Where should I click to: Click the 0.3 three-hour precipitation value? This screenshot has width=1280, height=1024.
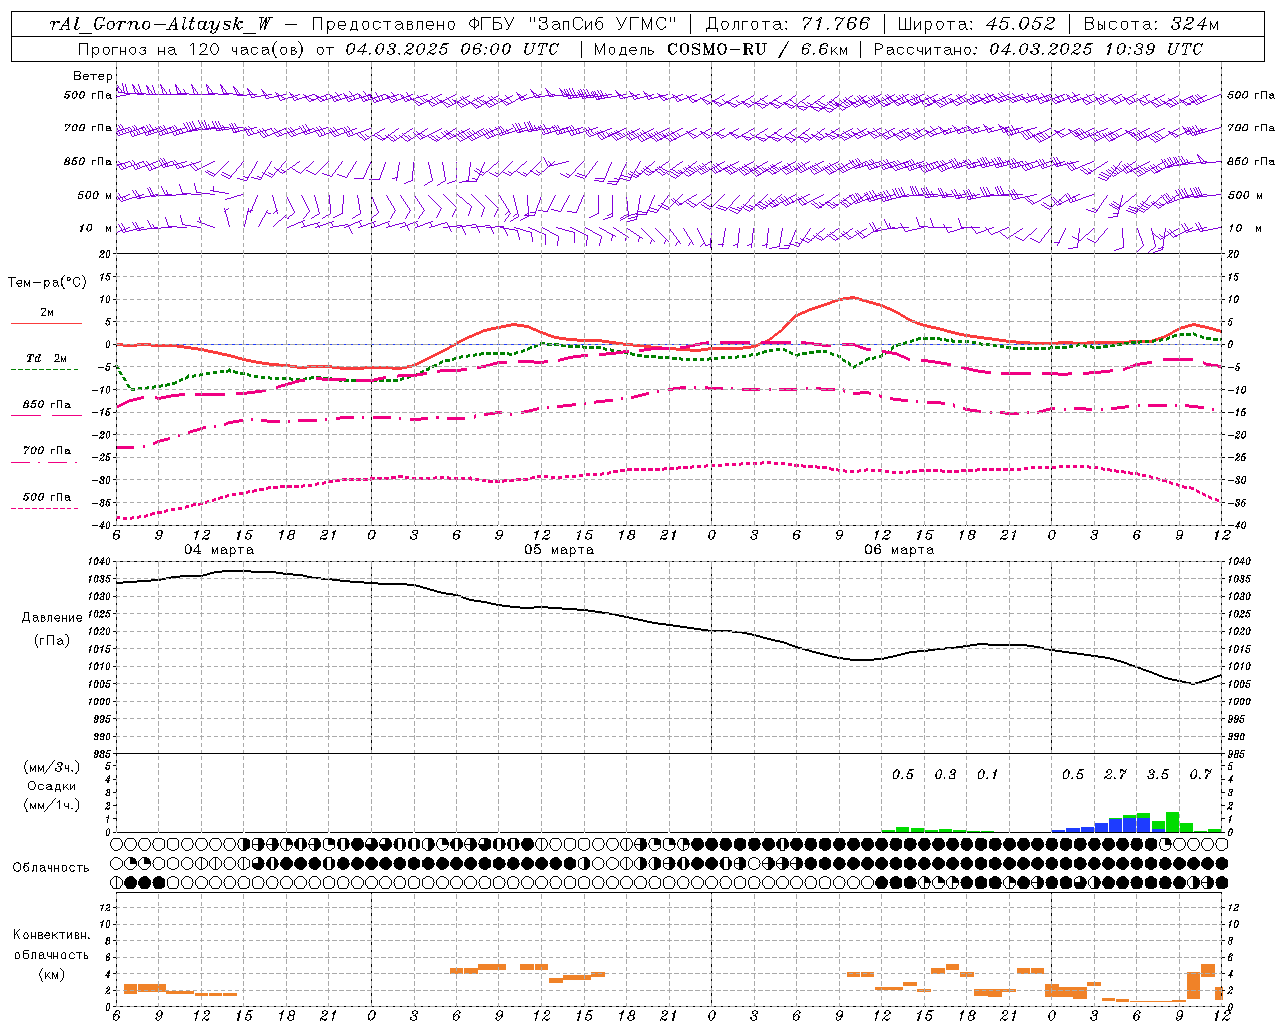[945, 775]
